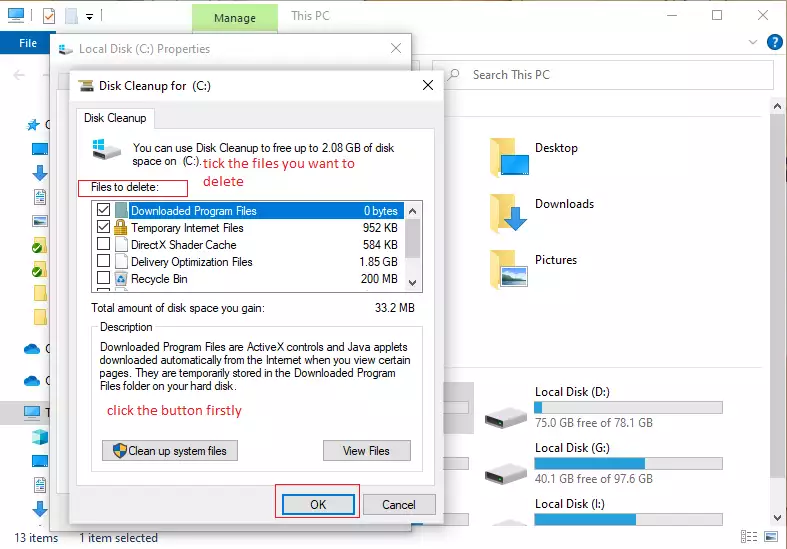Select the Temporary Internet Files entry

click(x=249, y=227)
